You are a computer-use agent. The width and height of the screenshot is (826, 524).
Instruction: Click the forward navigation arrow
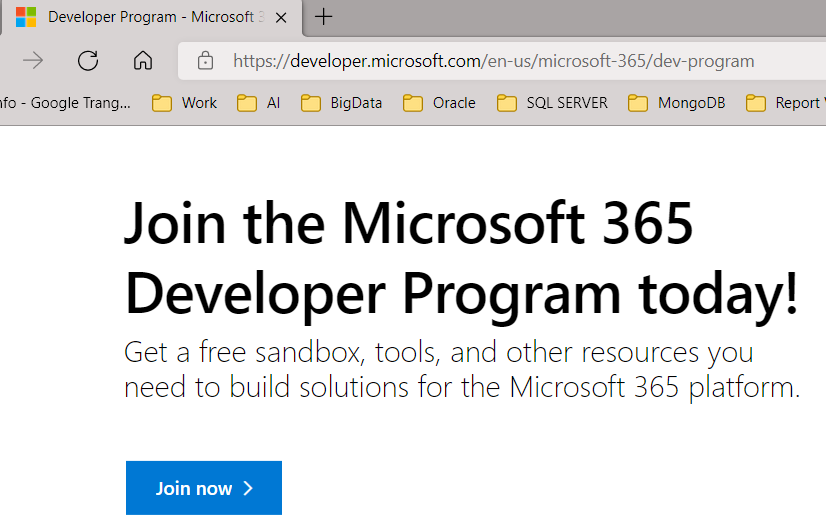[33, 61]
